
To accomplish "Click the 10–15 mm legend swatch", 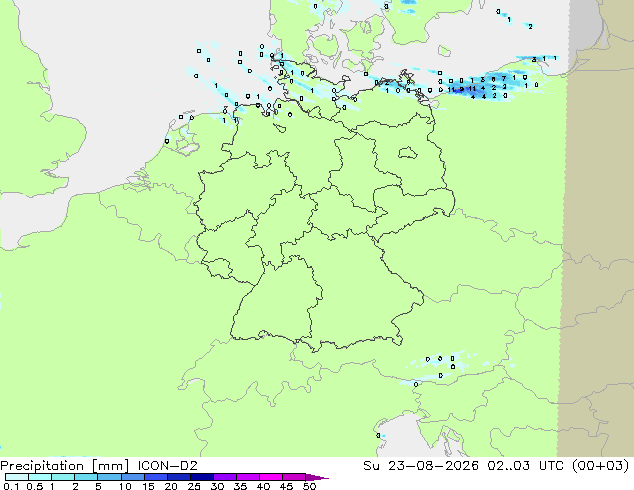I will [133, 477].
